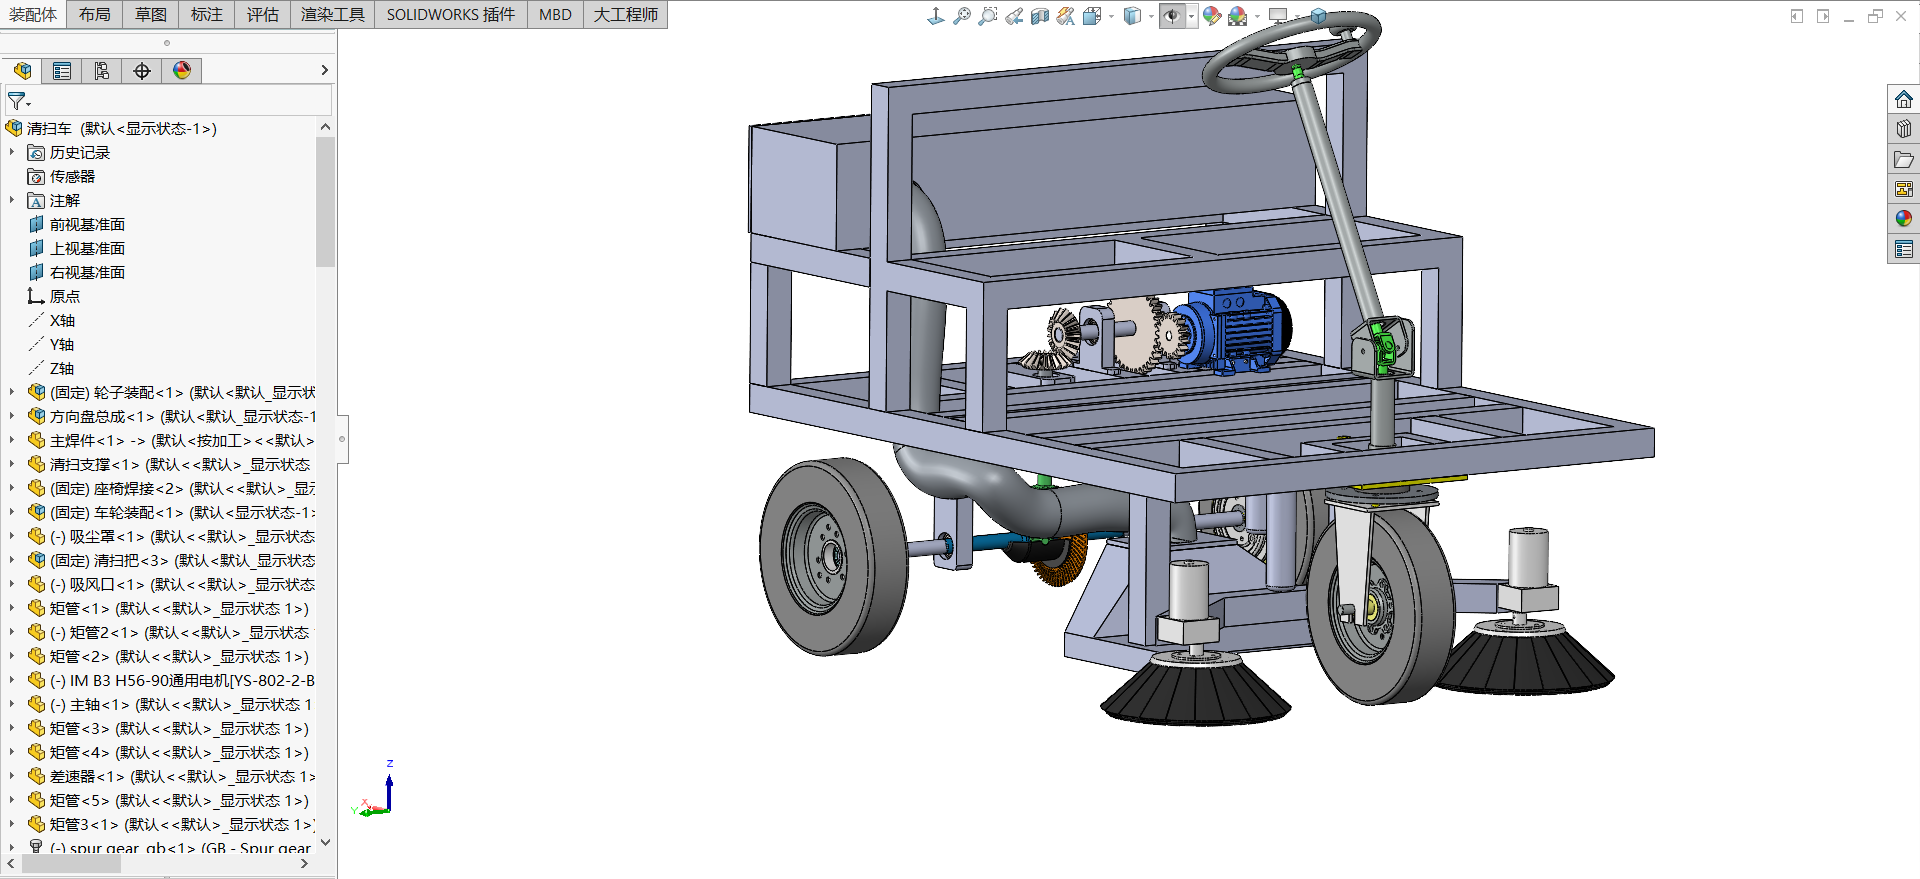This screenshot has width=1920, height=879.
Task: Open Hide/Show Items dropdown arrow
Action: (x=1192, y=16)
